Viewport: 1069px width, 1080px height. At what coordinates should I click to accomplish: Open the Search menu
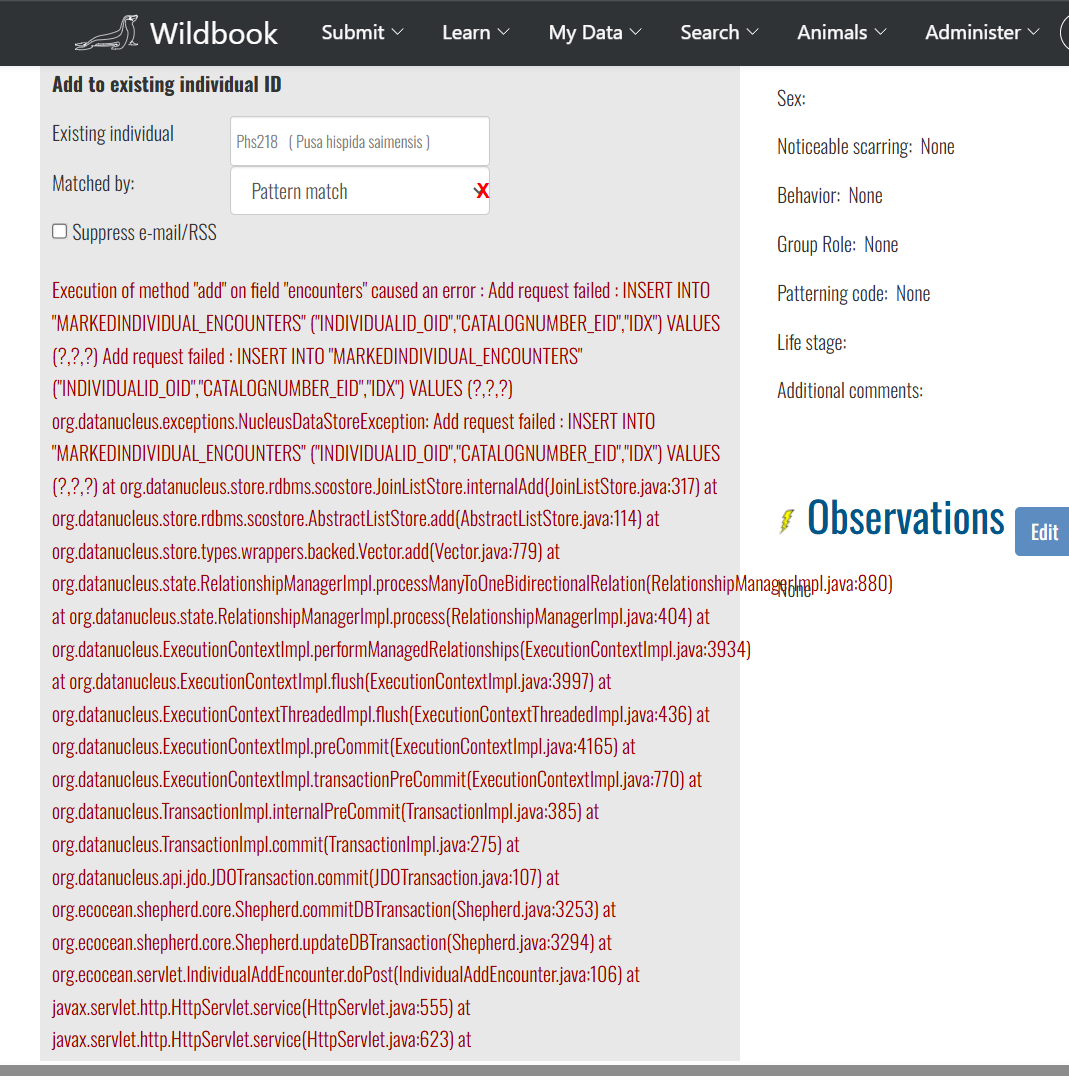tap(718, 33)
